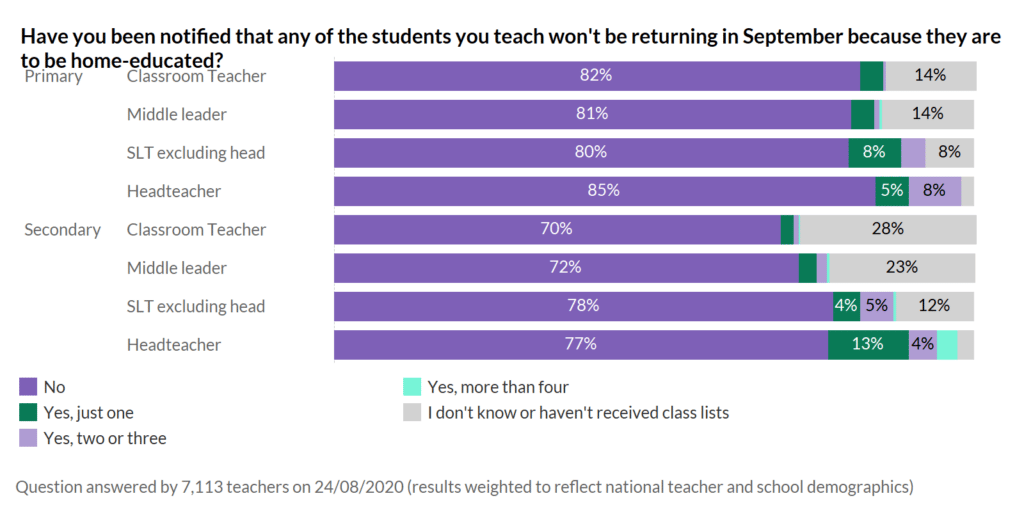Click the purple 'No' legend swatch
Image resolution: width=1024 pixels, height=512 pixels.
click(28, 387)
